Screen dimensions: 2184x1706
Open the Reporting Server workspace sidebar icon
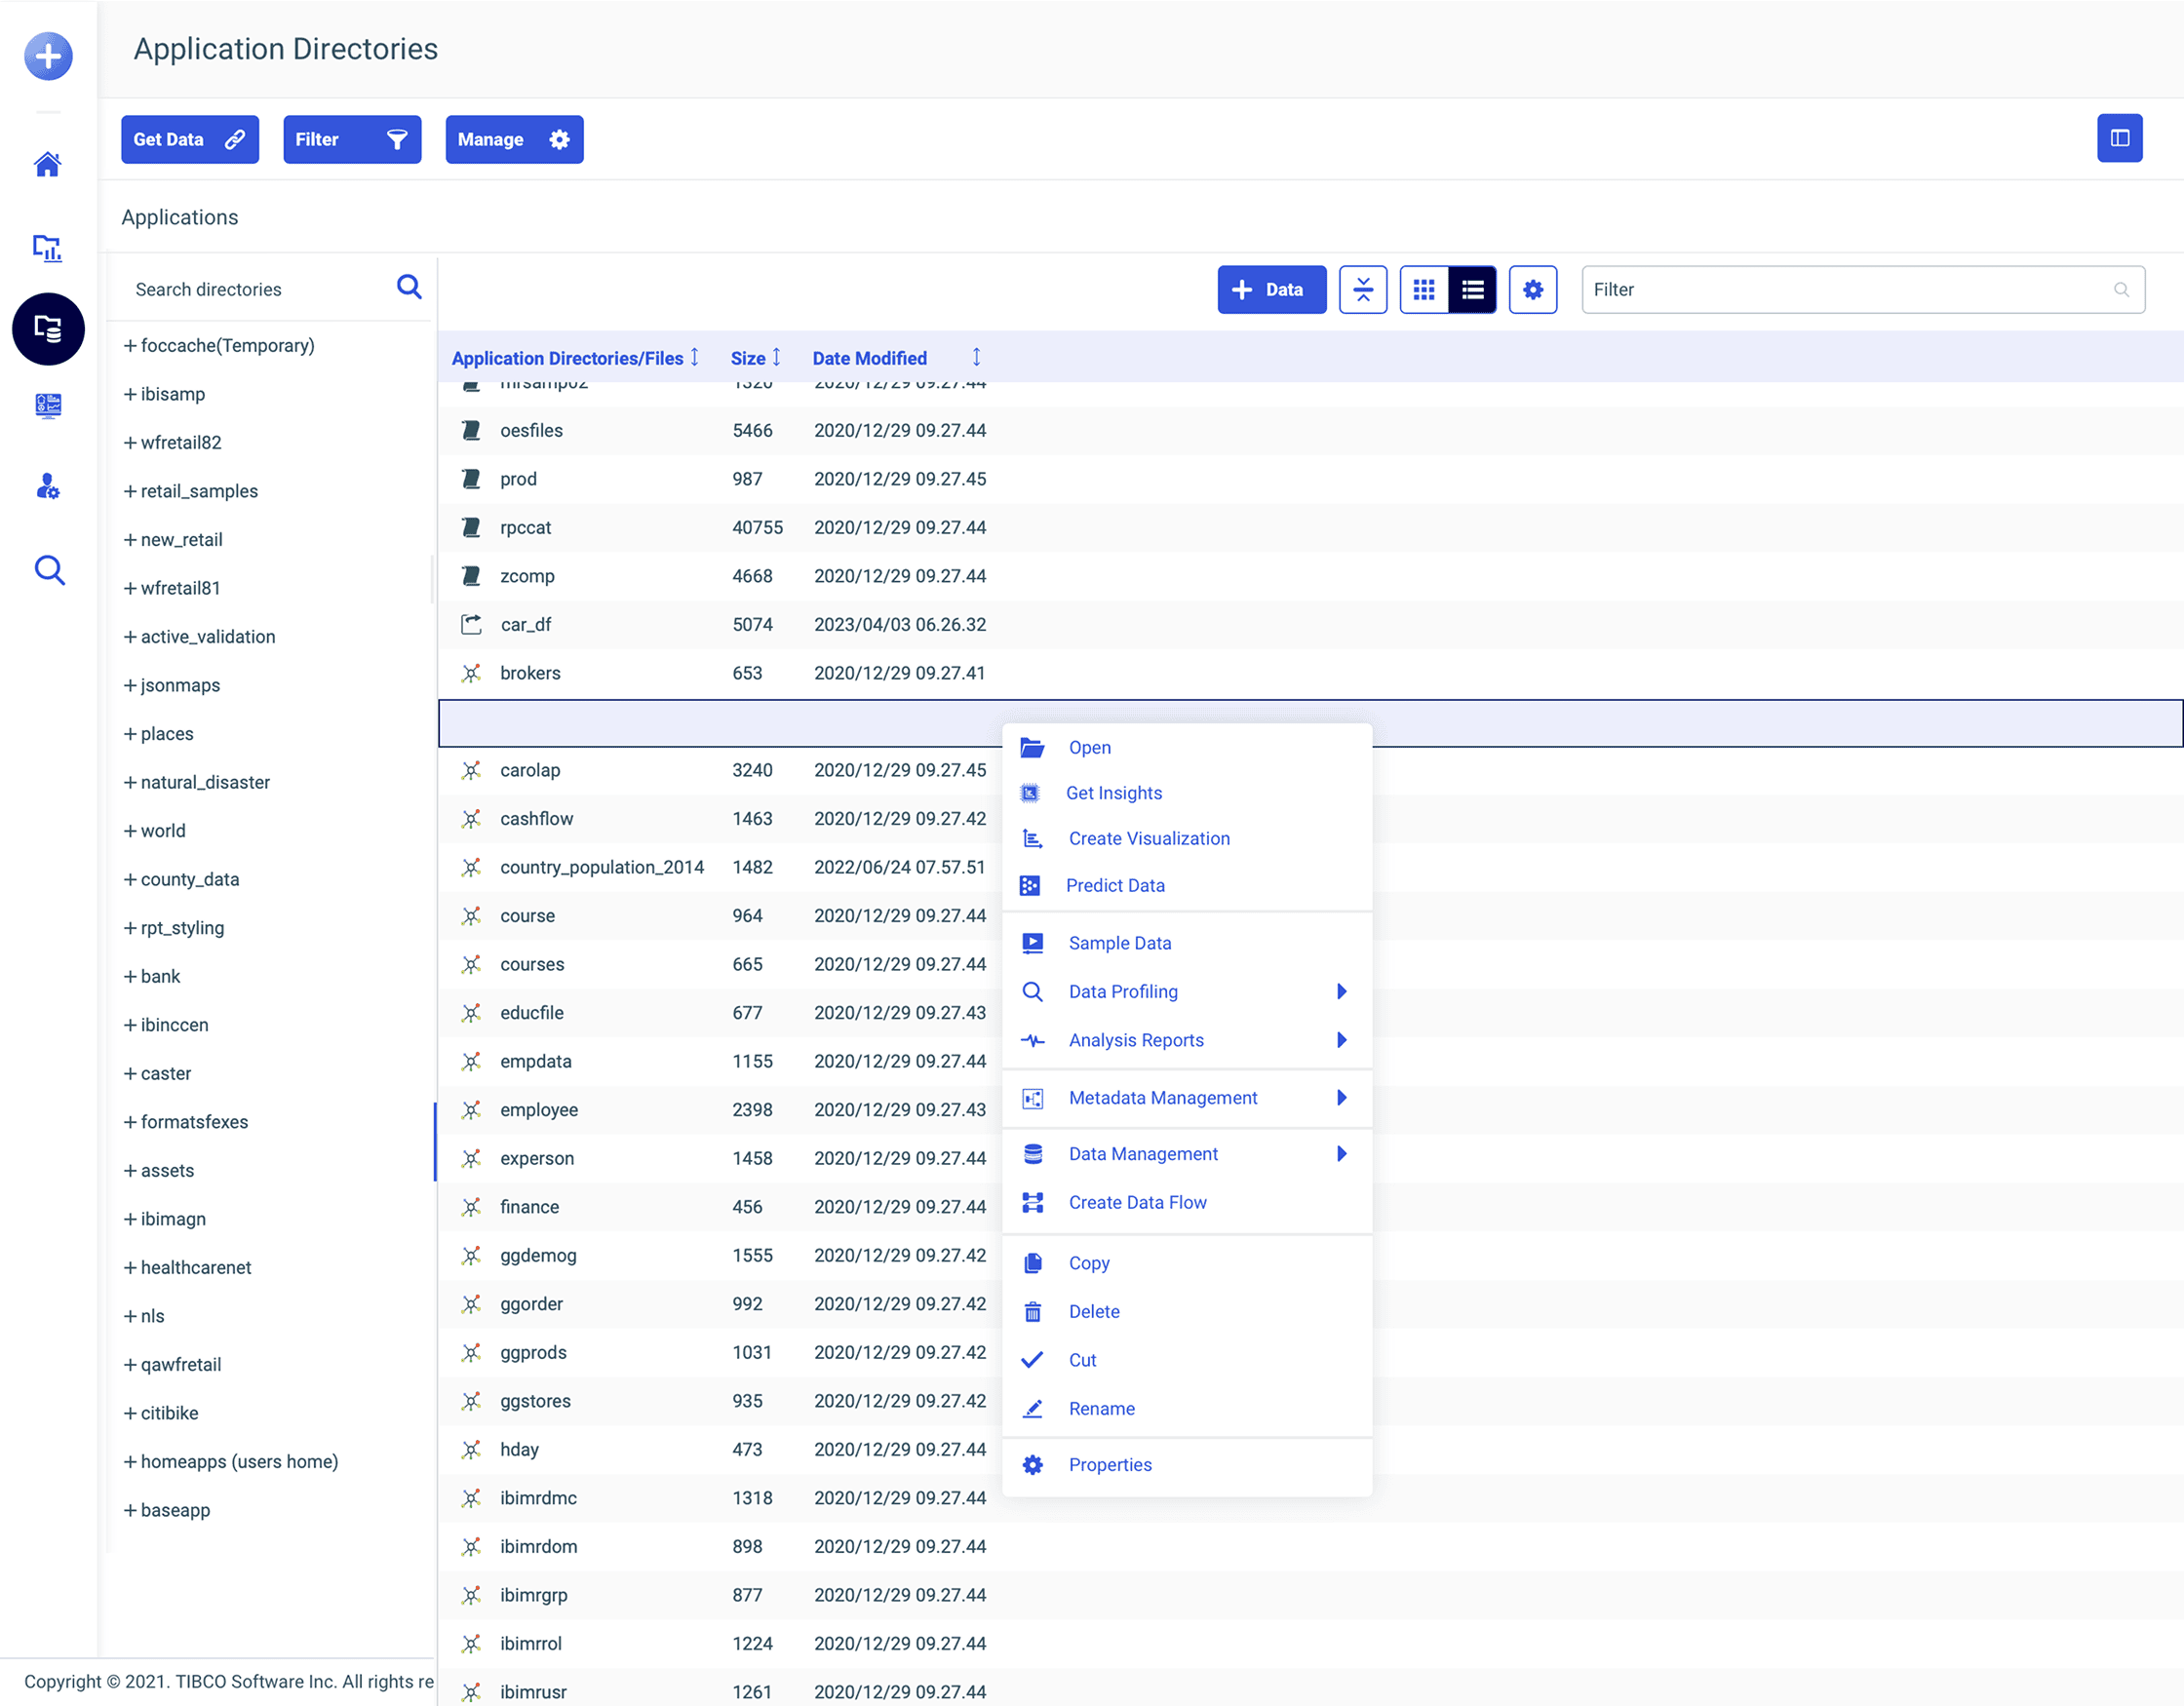point(48,405)
